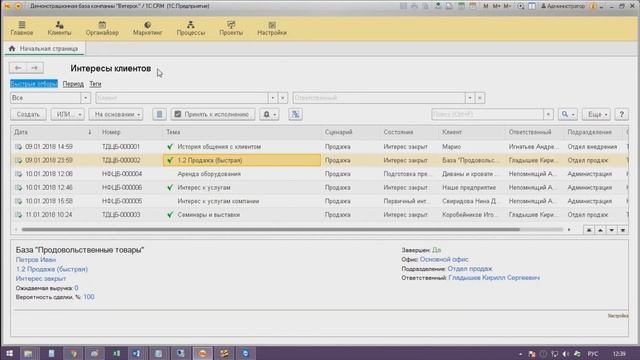Image resolution: width=640 pixels, height=360 pixels.
Task: Sort by the Дата column header
Action: pos(53,132)
